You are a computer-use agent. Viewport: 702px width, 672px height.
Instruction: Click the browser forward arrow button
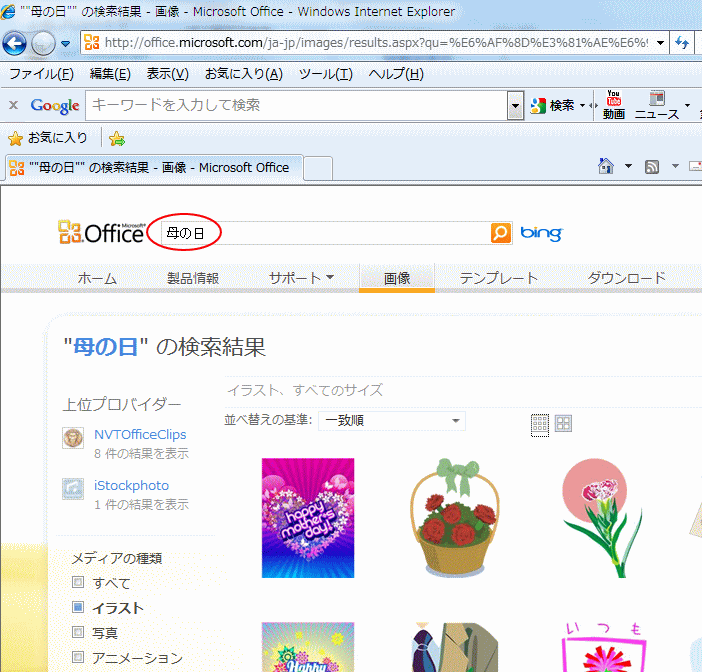point(43,43)
